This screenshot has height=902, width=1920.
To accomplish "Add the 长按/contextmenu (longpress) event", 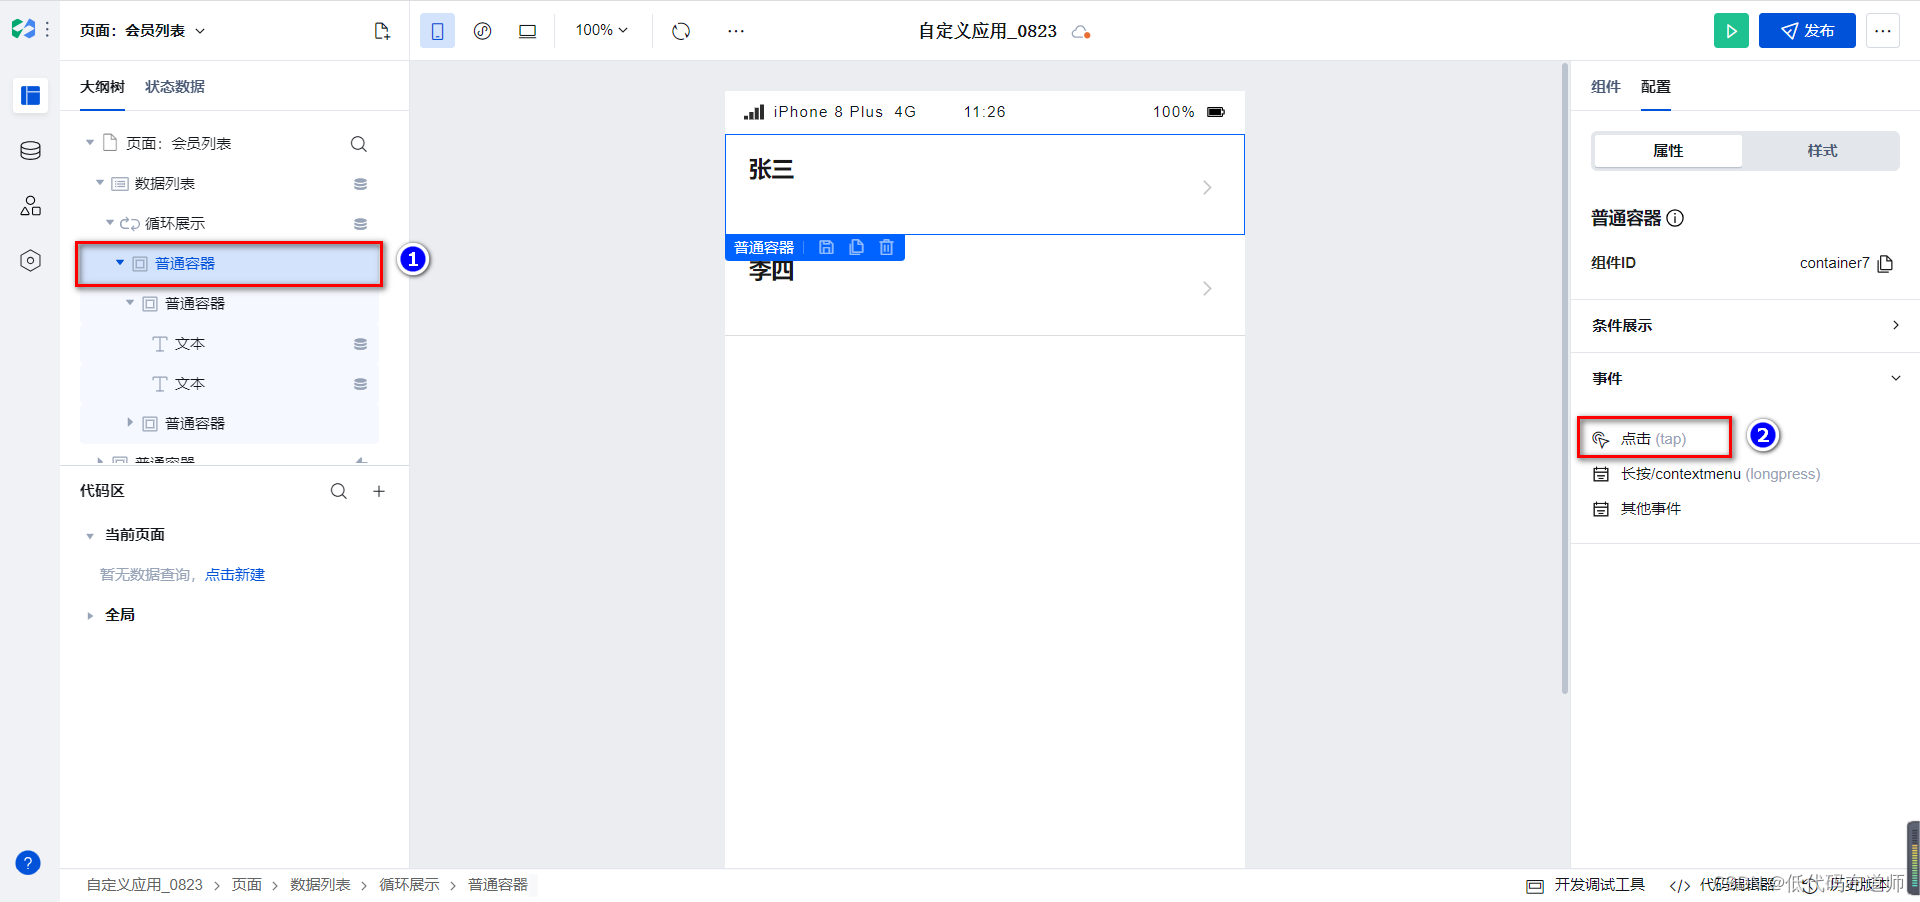I will 1706,474.
